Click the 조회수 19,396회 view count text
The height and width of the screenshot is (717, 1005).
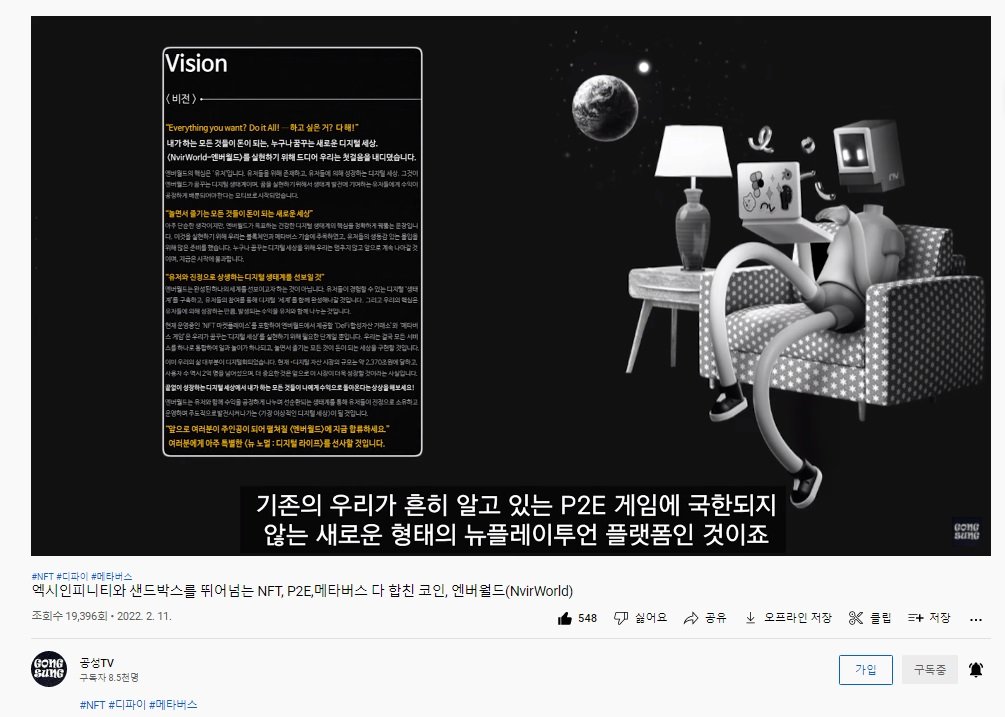[69, 616]
